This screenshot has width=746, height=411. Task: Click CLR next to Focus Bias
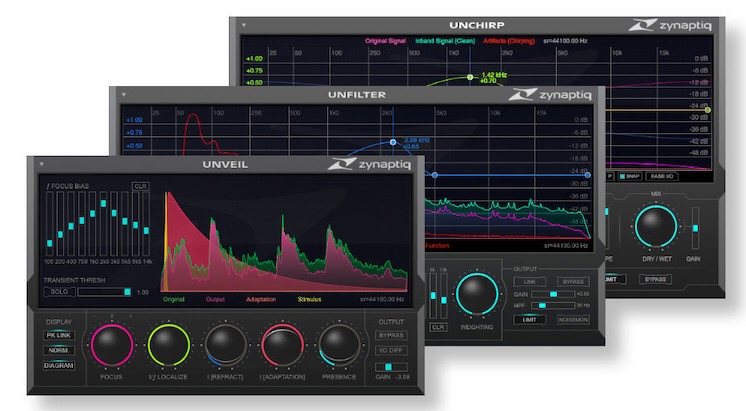[141, 186]
